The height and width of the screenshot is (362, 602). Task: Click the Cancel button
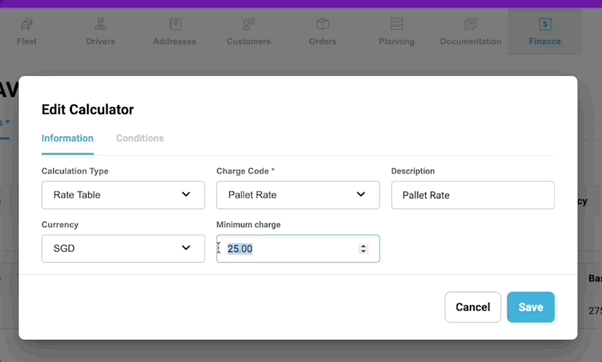473,307
